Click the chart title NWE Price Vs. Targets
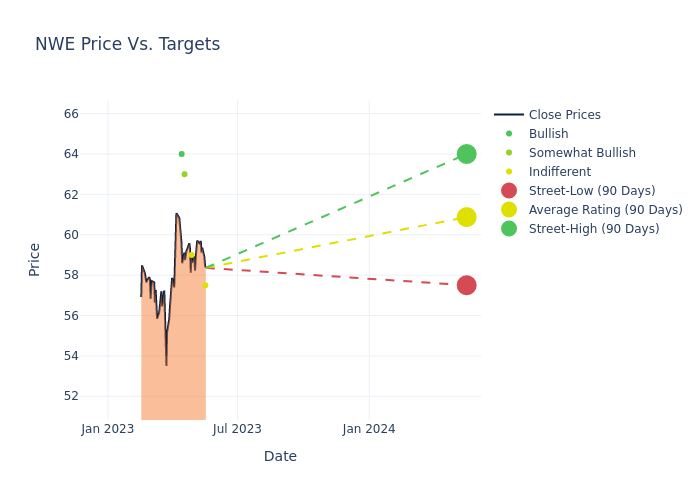The width and height of the screenshot is (700, 500). pyautogui.click(x=127, y=45)
